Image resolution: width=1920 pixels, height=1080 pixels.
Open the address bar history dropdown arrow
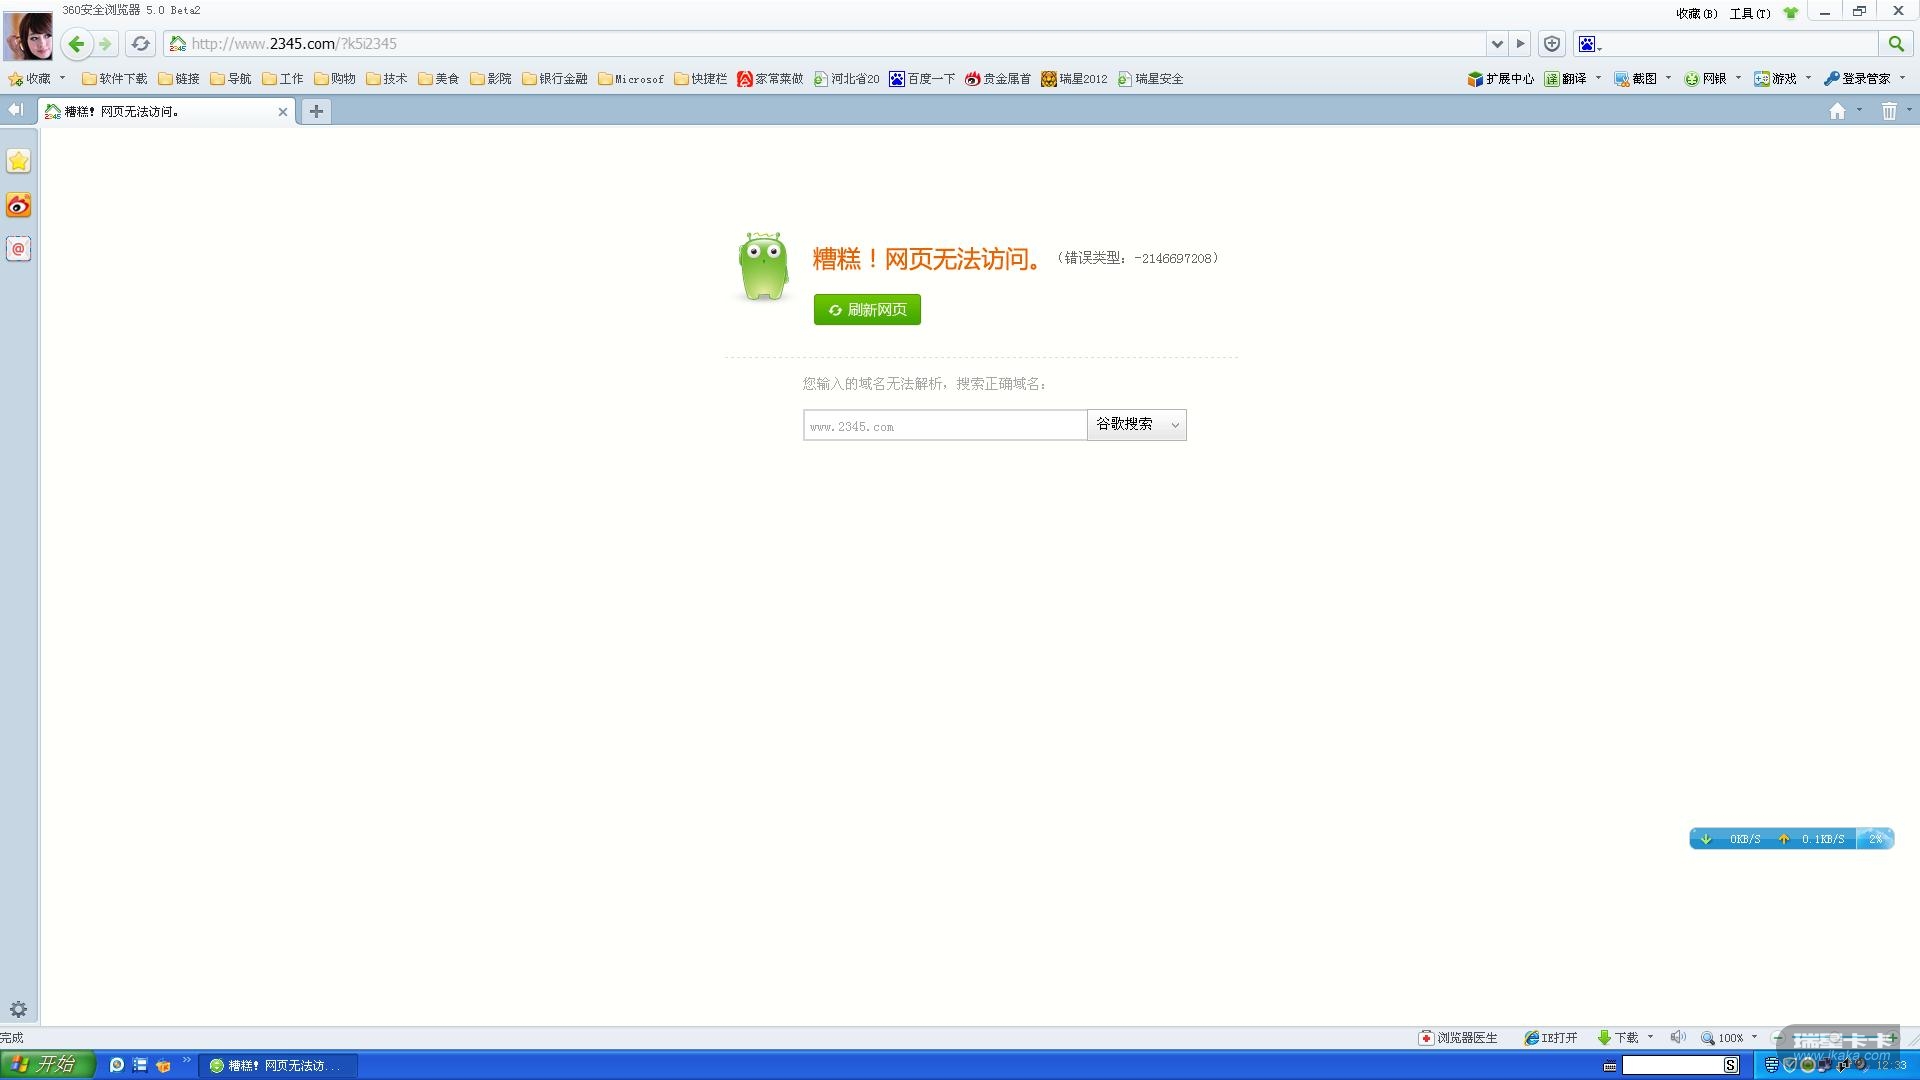(1497, 44)
